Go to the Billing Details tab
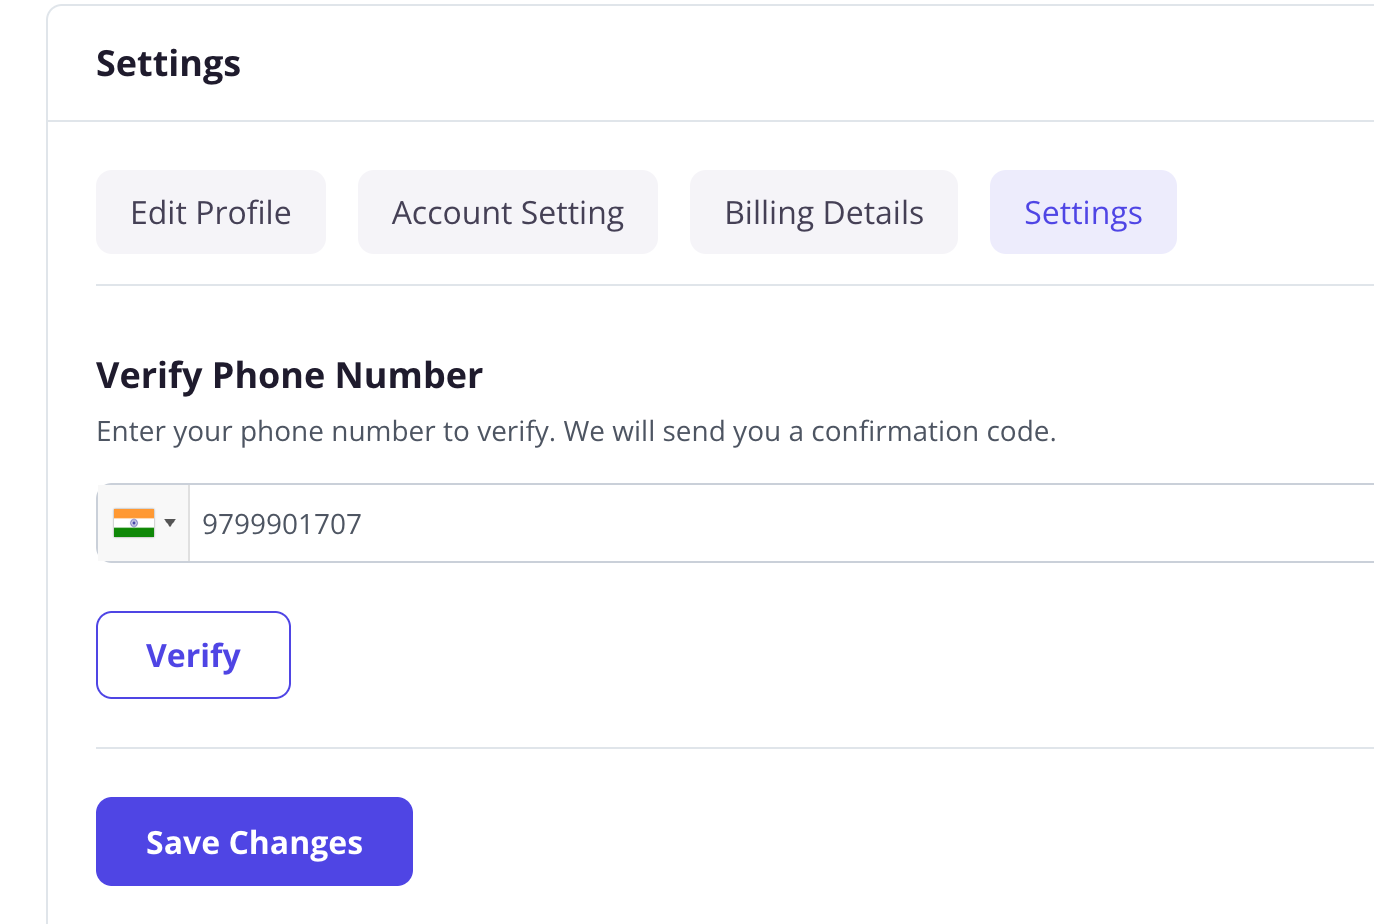The height and width of the screenshot is (924, 1374). pos(824,212)
